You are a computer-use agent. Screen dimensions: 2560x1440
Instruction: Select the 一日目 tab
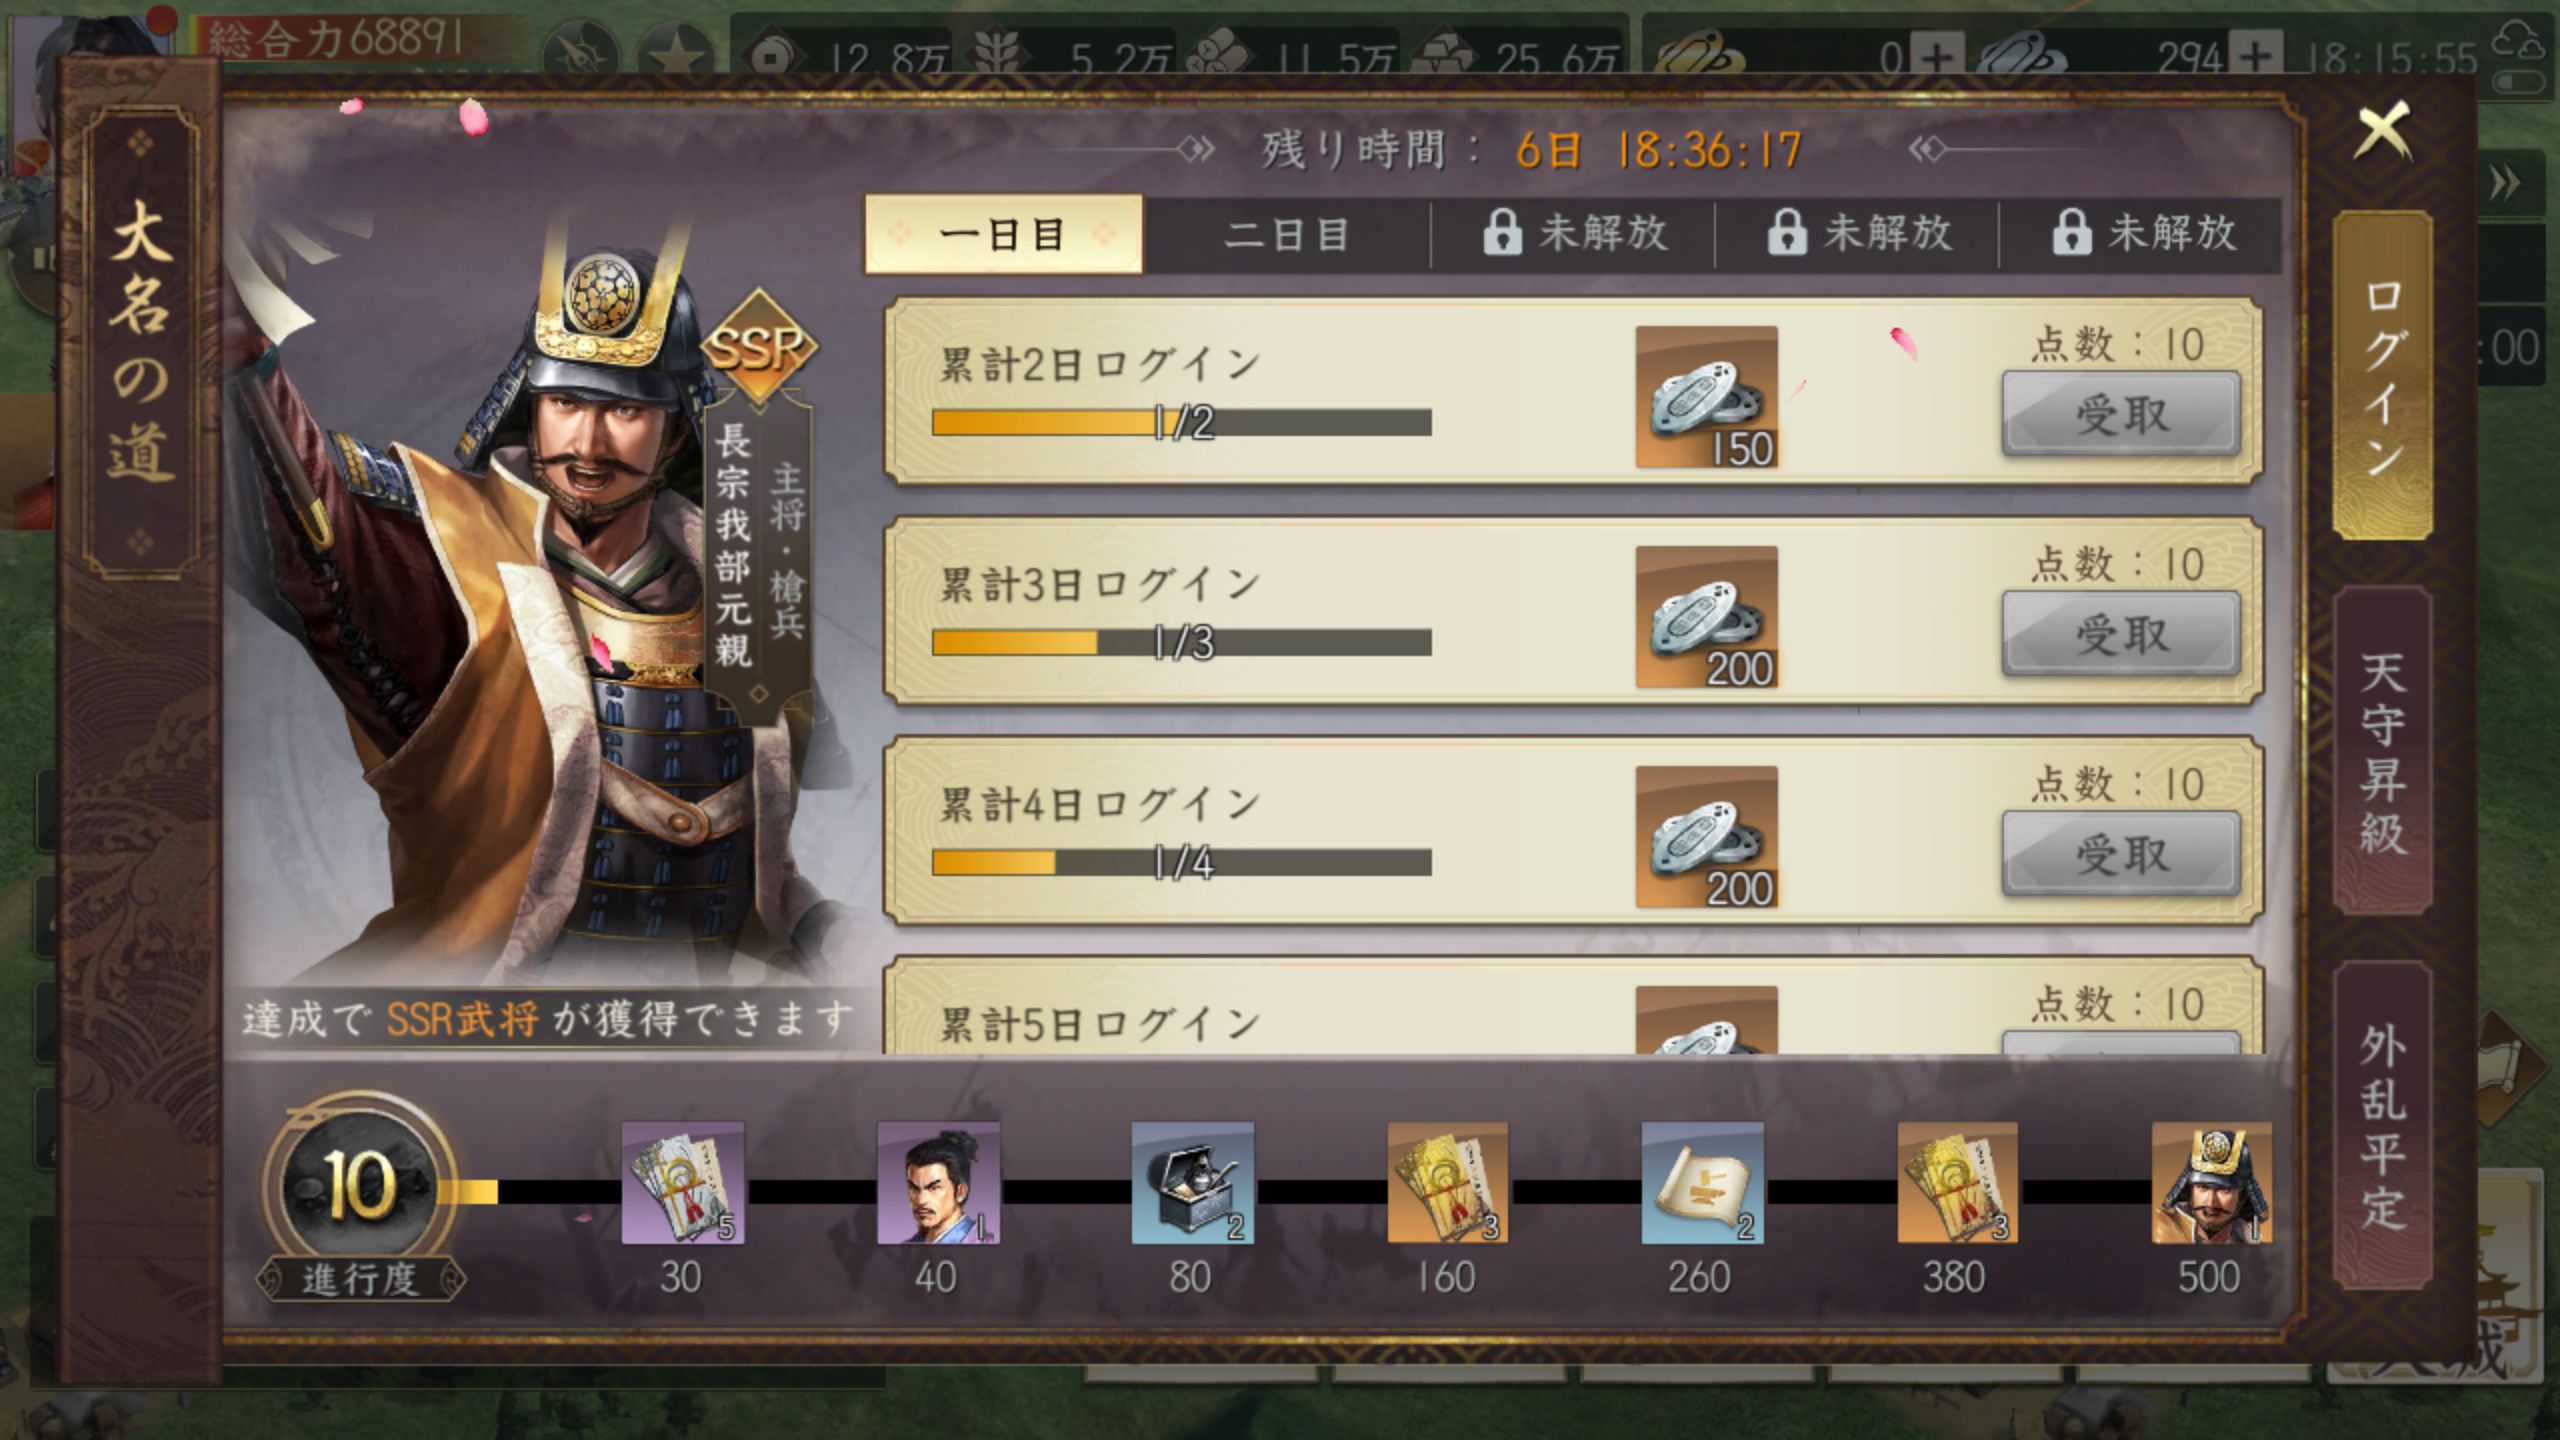pyautogui.click(x=1003, y=235)
